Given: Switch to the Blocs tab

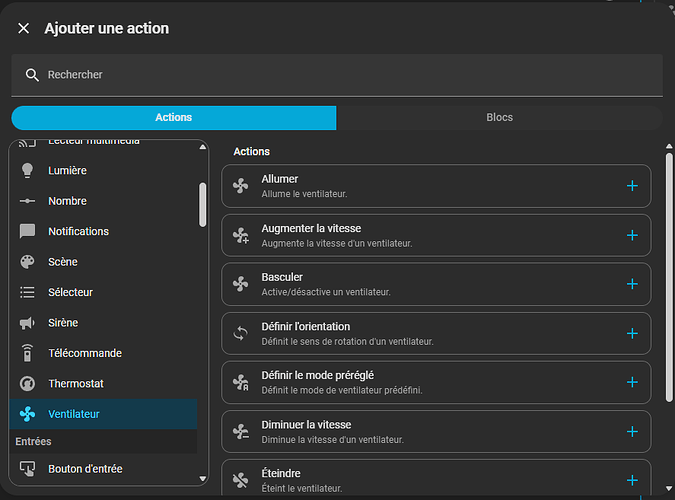Looking at the screenshot, I should (x=499, y=118).
